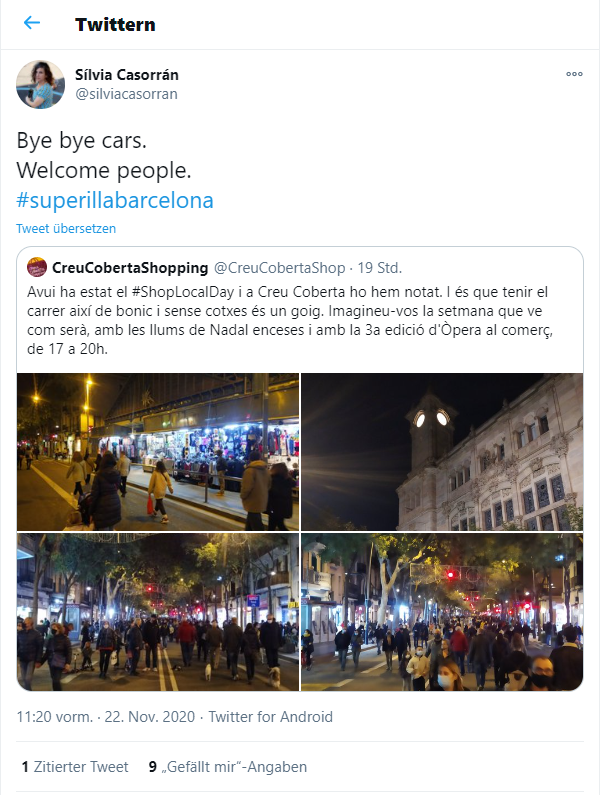Open Sílvia Casorrán's display name link
The height and width of the screenshot is (795, 607).
(127, 75)
